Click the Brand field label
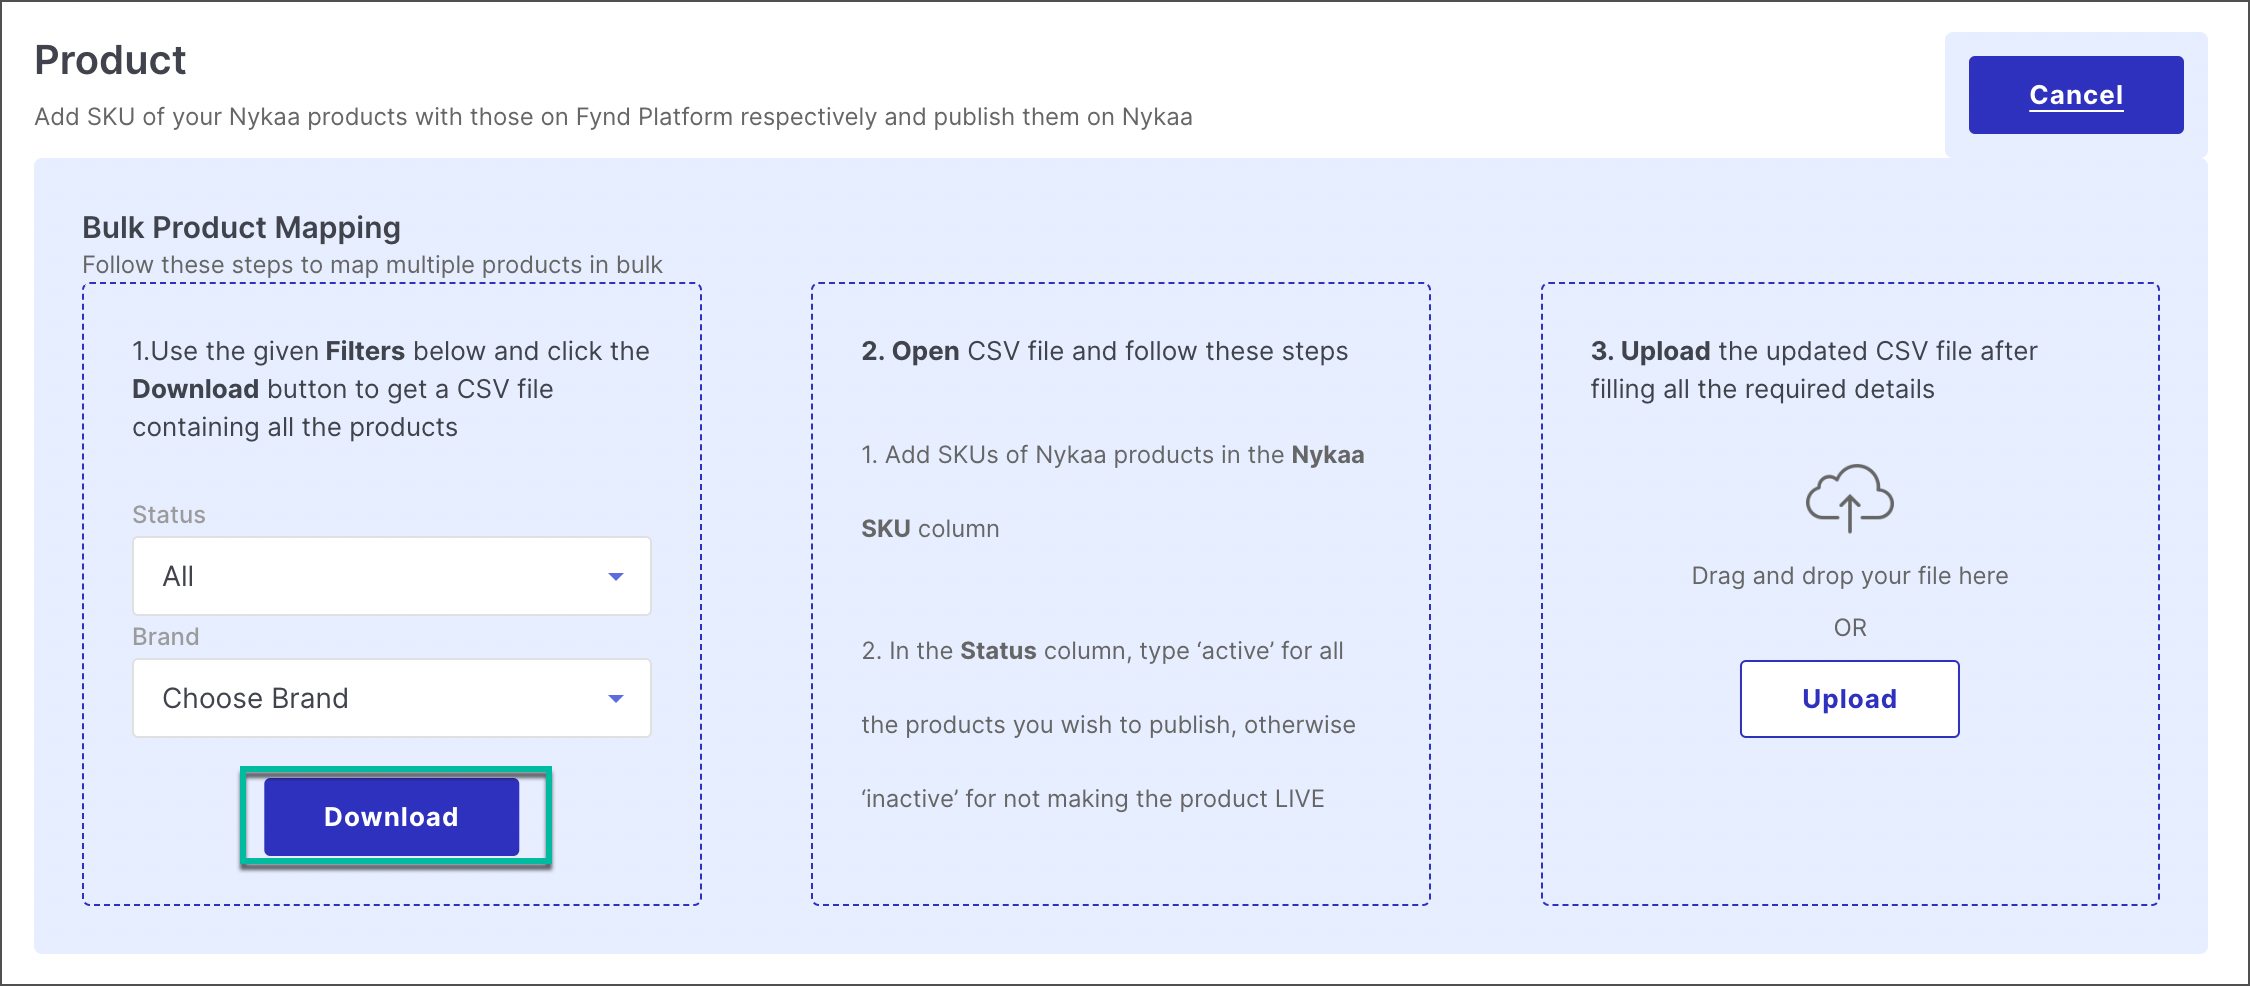 click(x=164, y=636)
